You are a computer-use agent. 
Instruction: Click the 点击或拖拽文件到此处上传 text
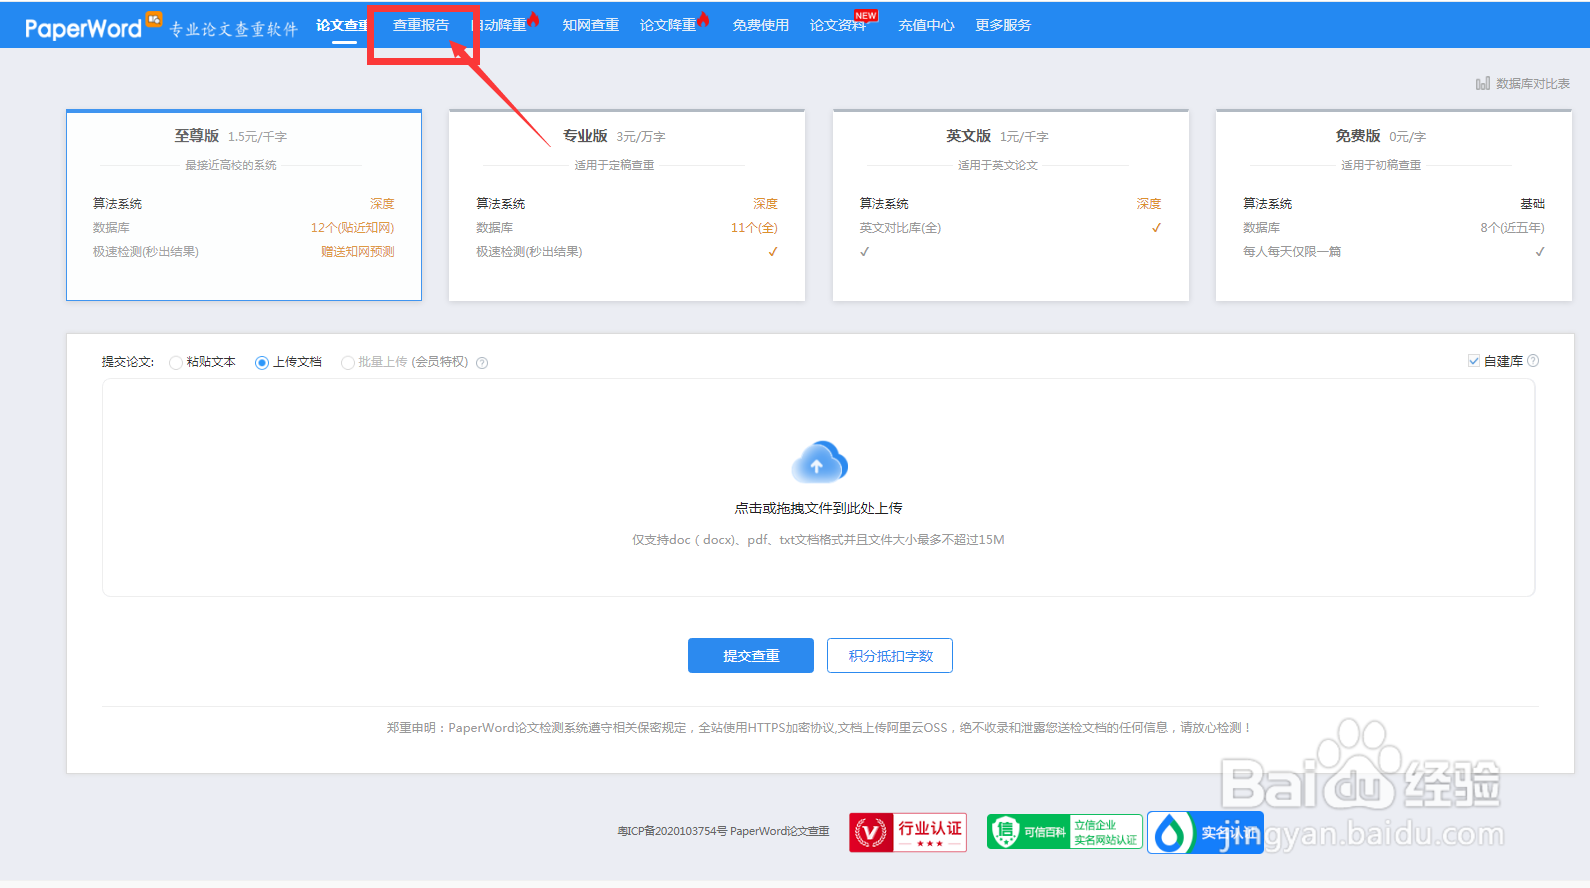(818, 508)
